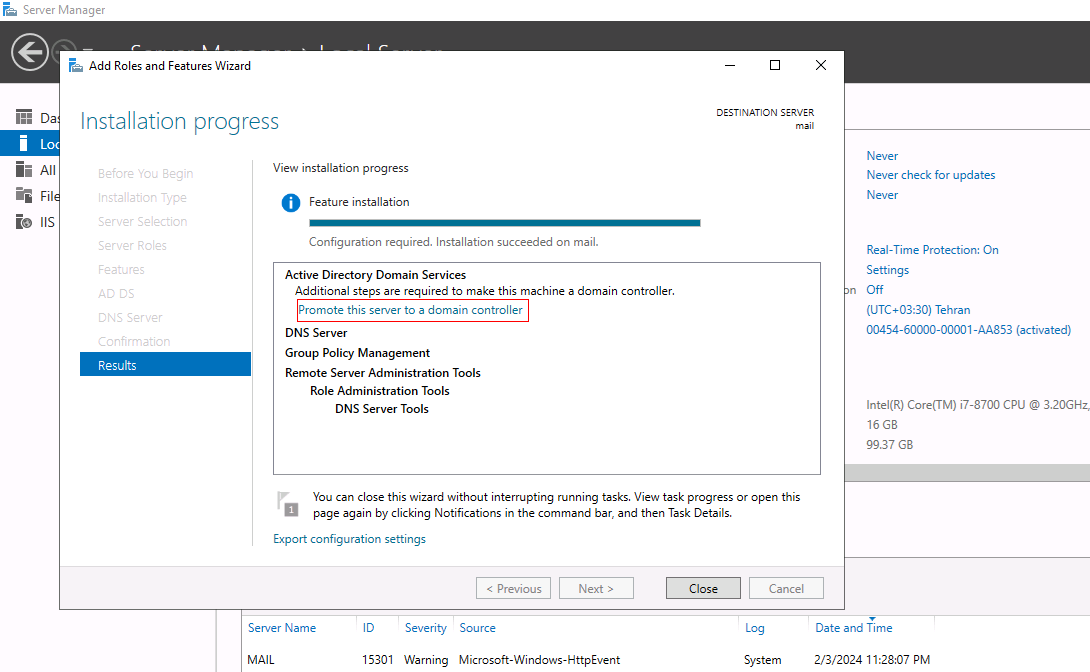This screenshot has width=1090, height=672.
Task: Click the Server Manager title bar icon
Action: 10,10
